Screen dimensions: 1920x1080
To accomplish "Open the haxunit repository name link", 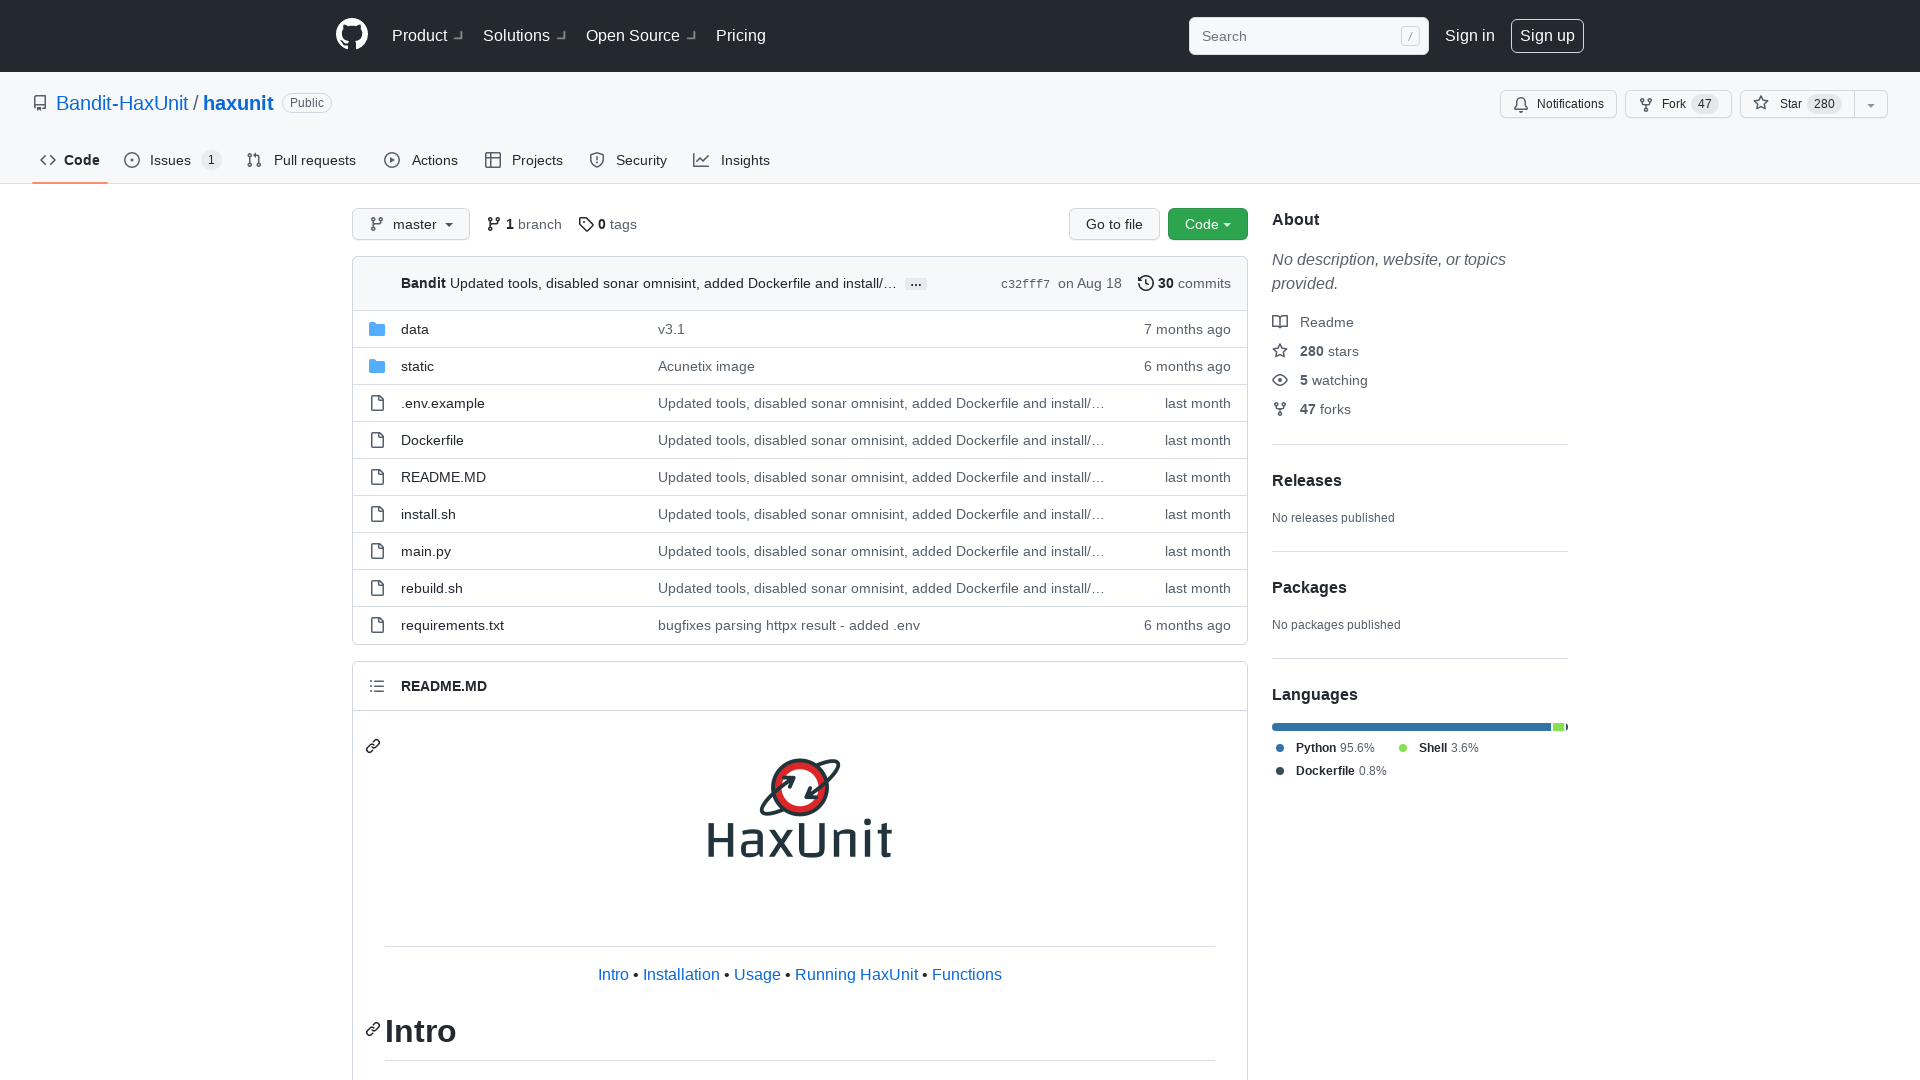I will 238,103.
